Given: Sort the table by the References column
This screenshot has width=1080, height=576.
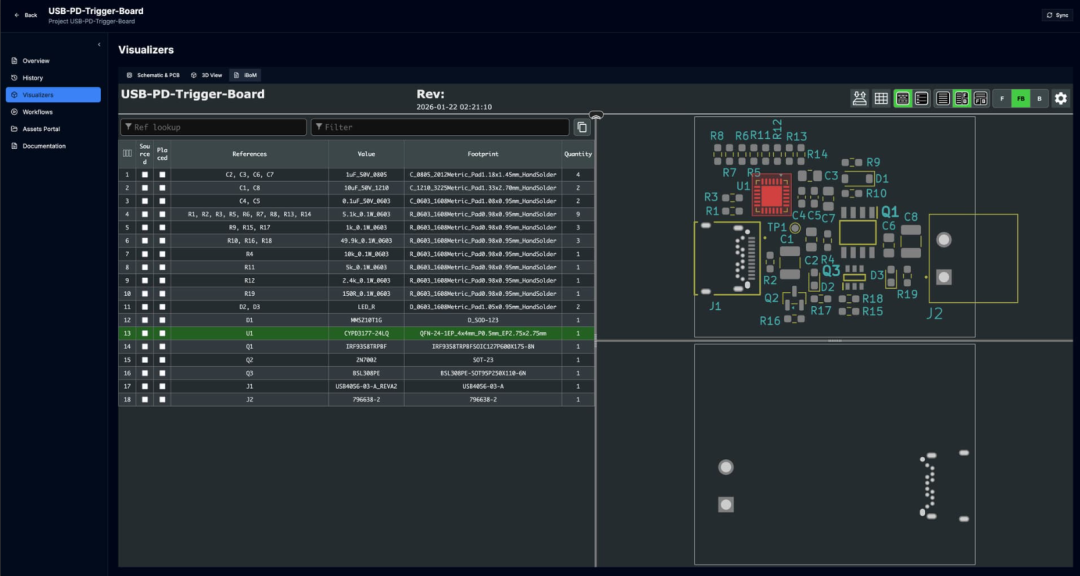Looking at the screenshot, I should tap(249, 154).
